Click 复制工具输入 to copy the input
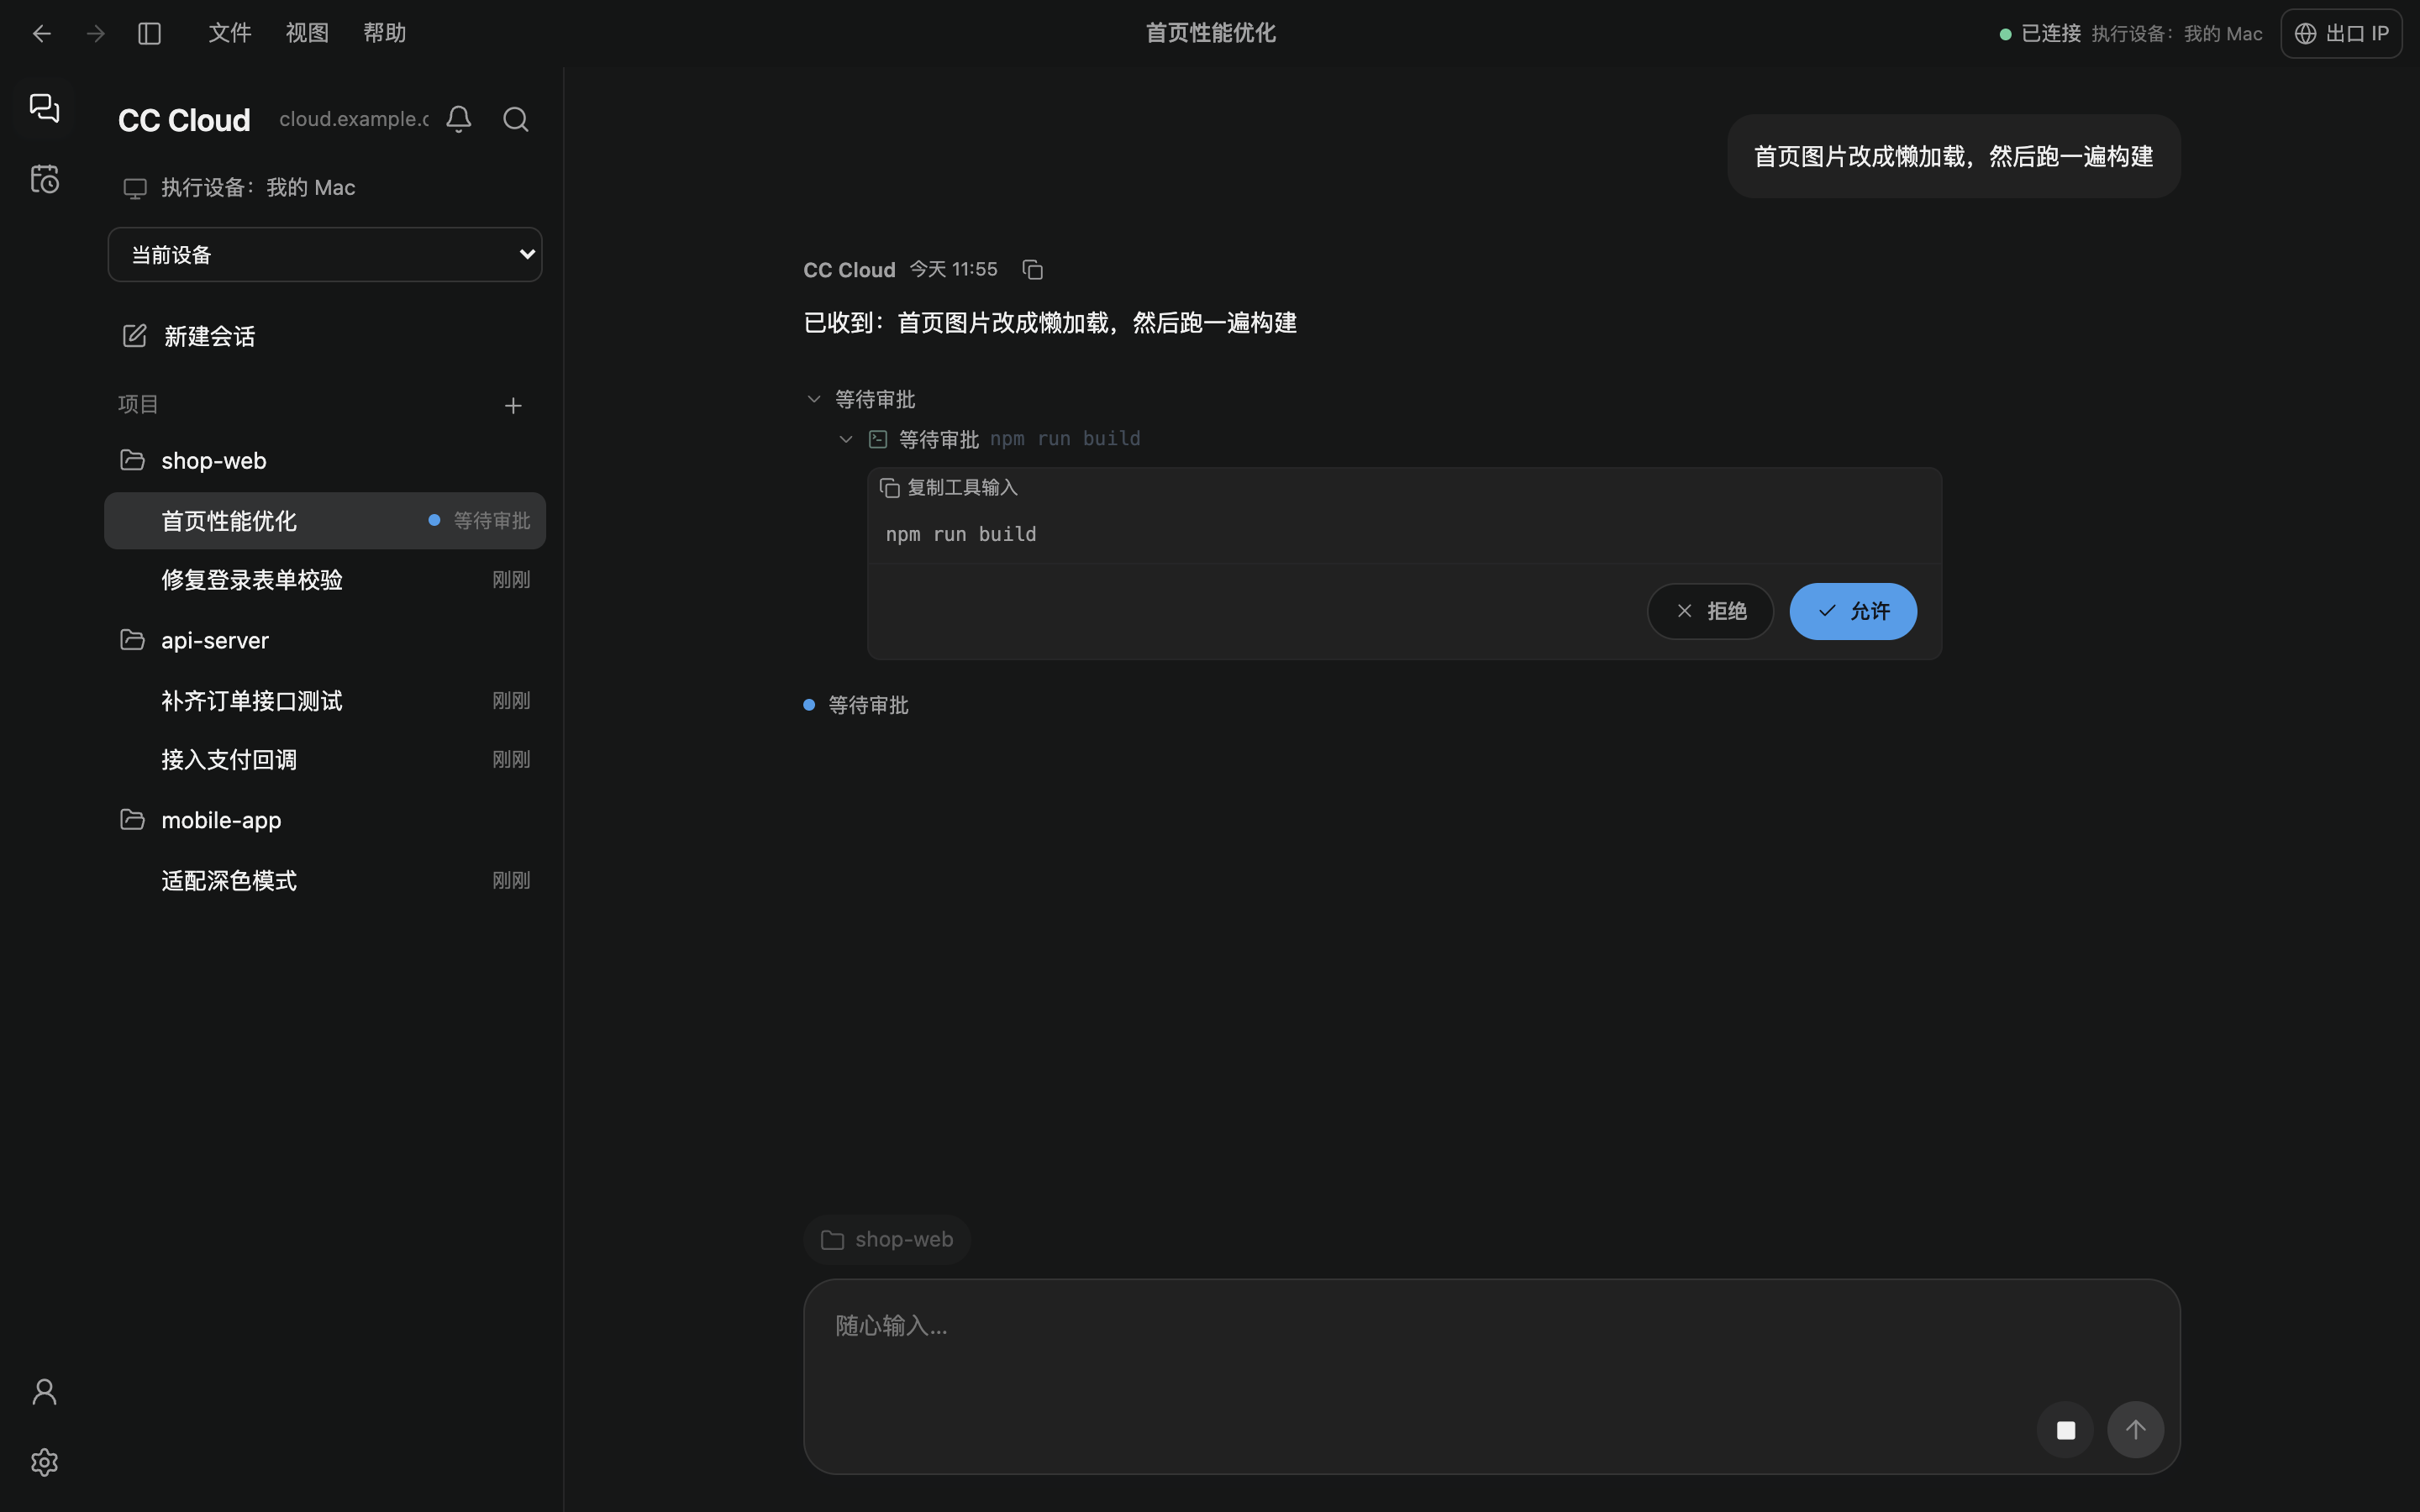The height and width of the screenshot is (1512, 2420). [x=949, y=488]
